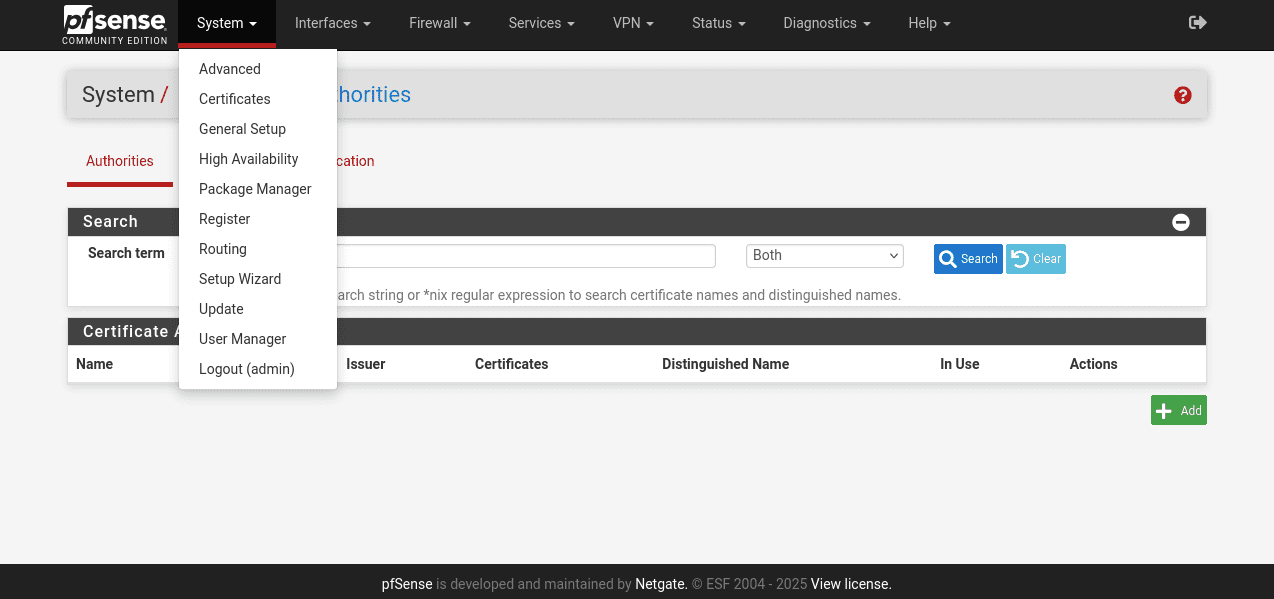Click the pfSense Community Edition logo

pyautogui.click(x=114, y=24)
